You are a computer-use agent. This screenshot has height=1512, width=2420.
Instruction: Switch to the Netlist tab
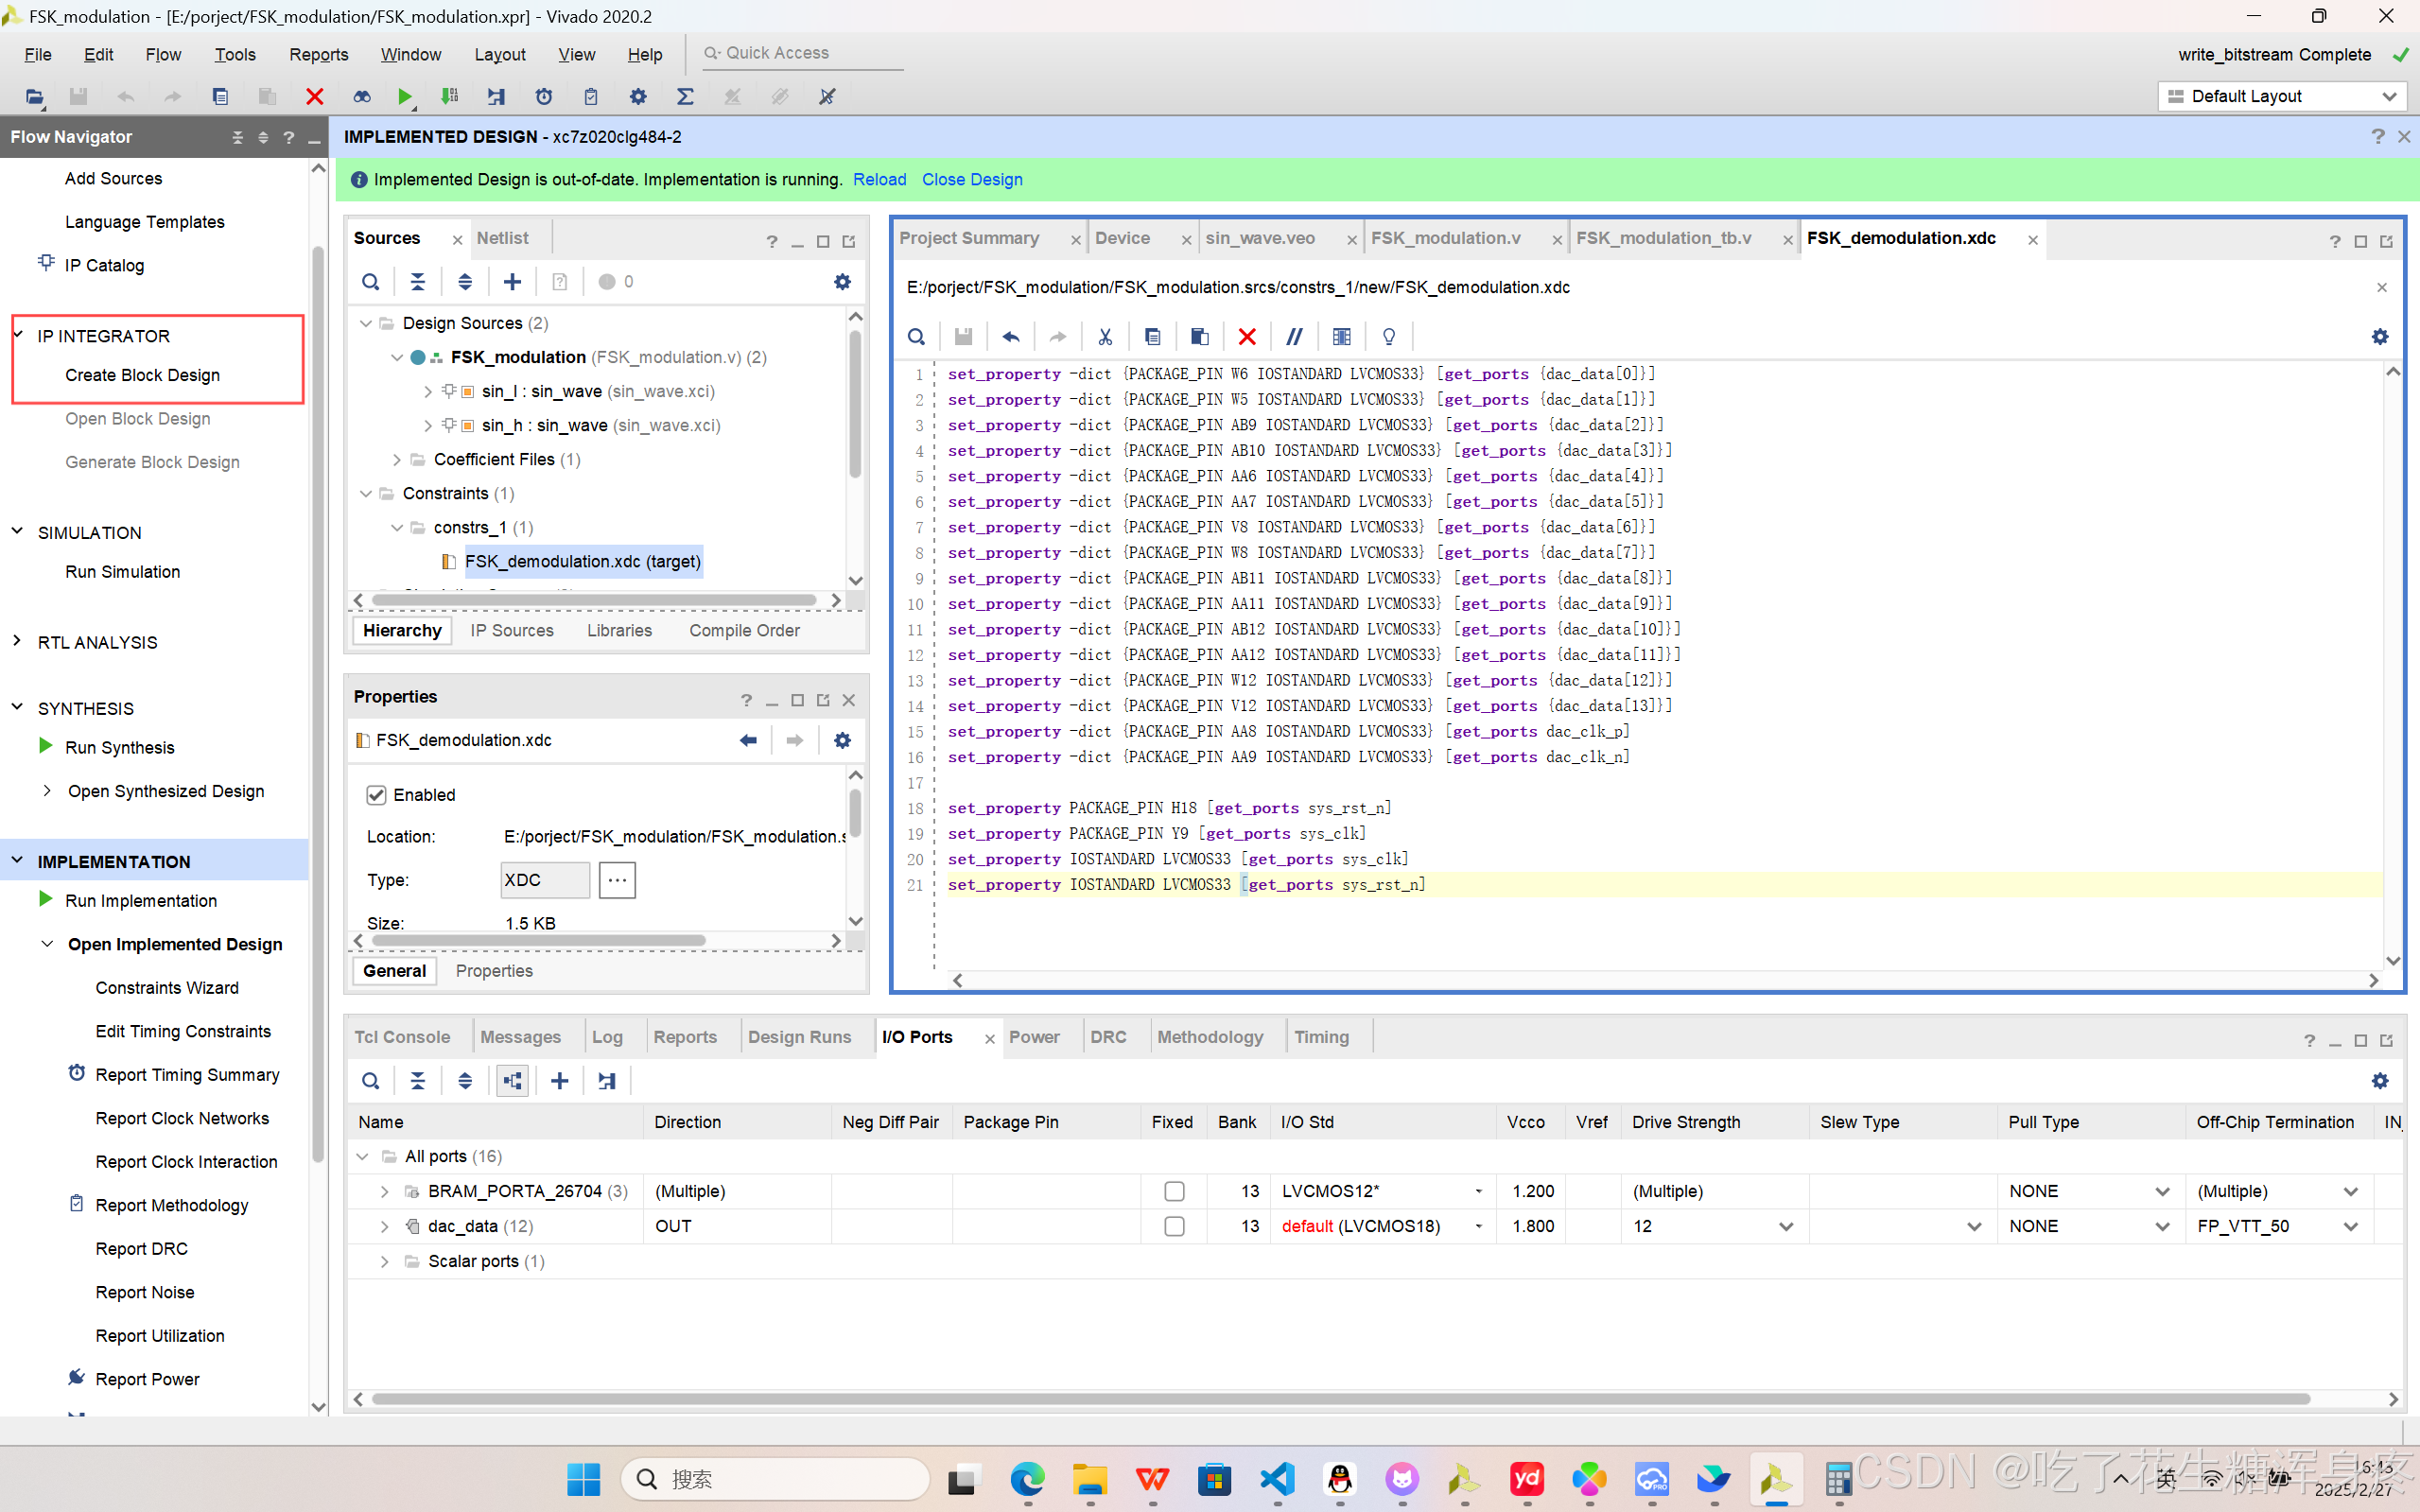[502, 238]
